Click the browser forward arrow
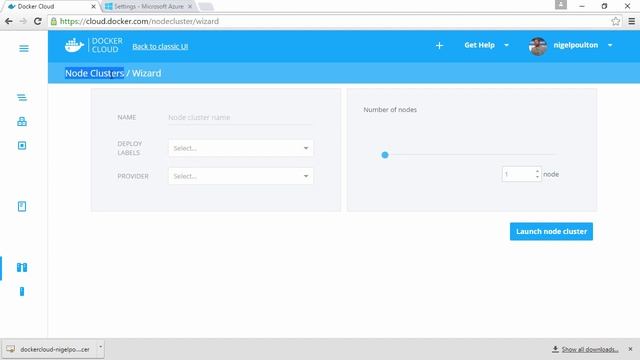Image resolution: width=640 pixels, height=360 pixels. point(23,21)
